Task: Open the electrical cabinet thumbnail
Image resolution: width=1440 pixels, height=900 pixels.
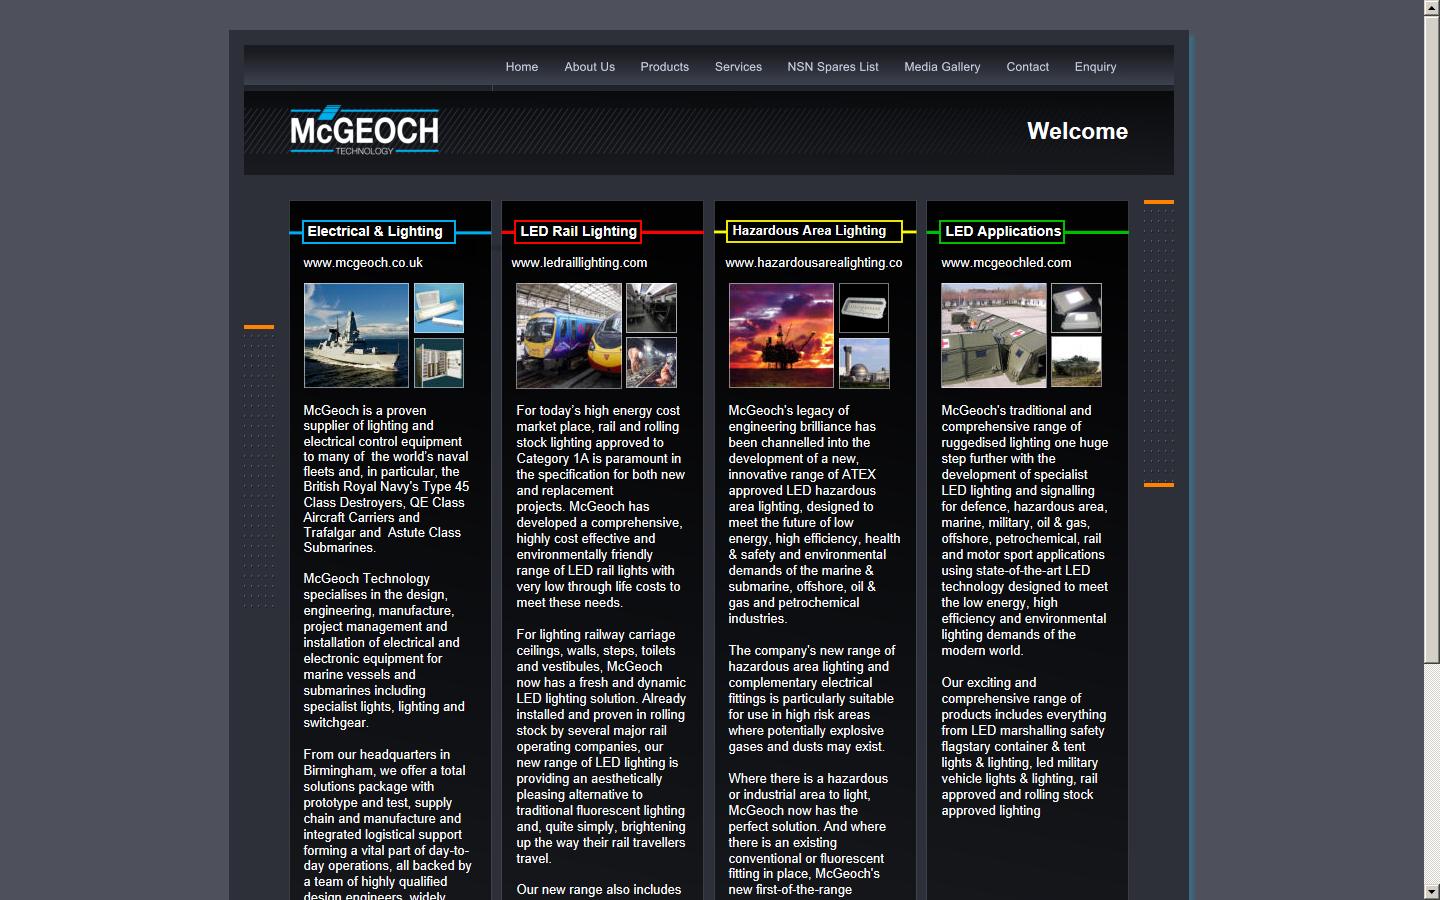Action: click(x=439, y=362)
